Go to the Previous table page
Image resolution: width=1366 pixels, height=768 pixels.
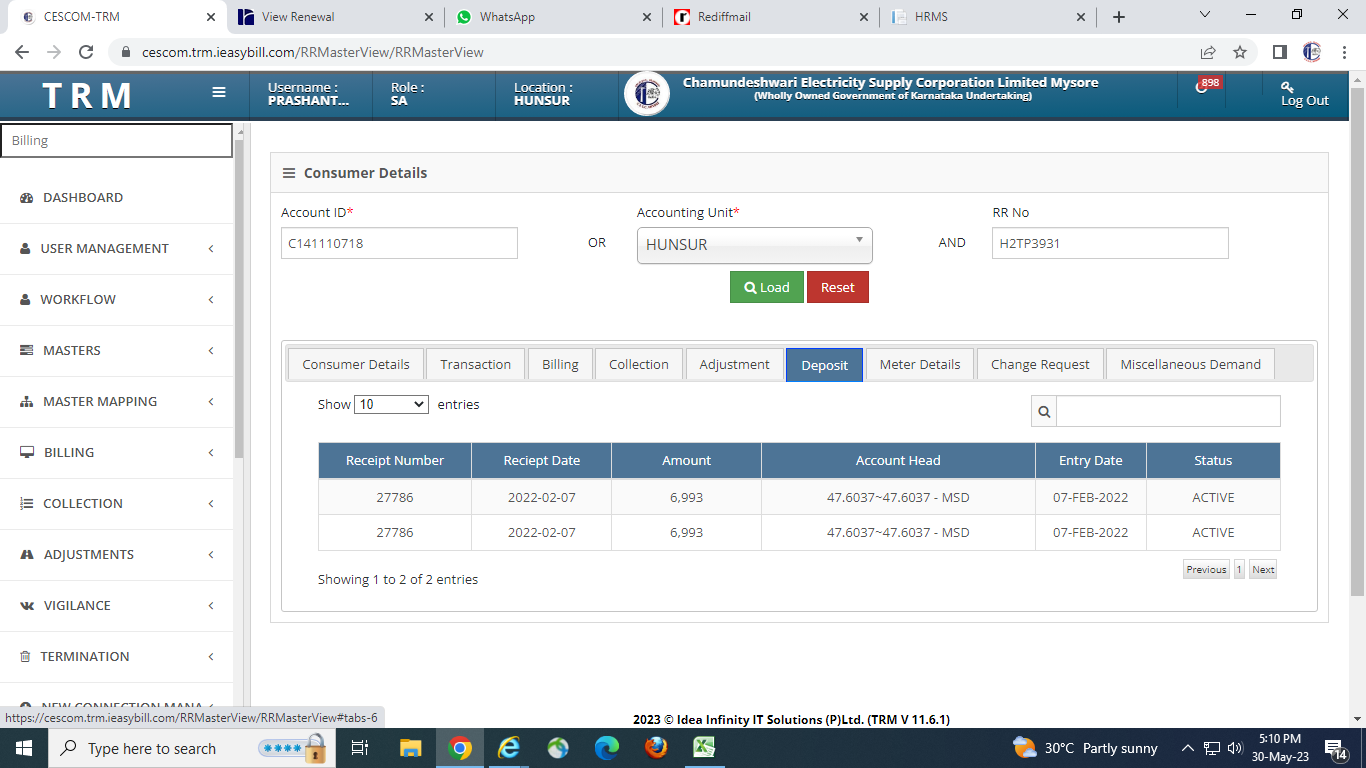[1206, 569]
